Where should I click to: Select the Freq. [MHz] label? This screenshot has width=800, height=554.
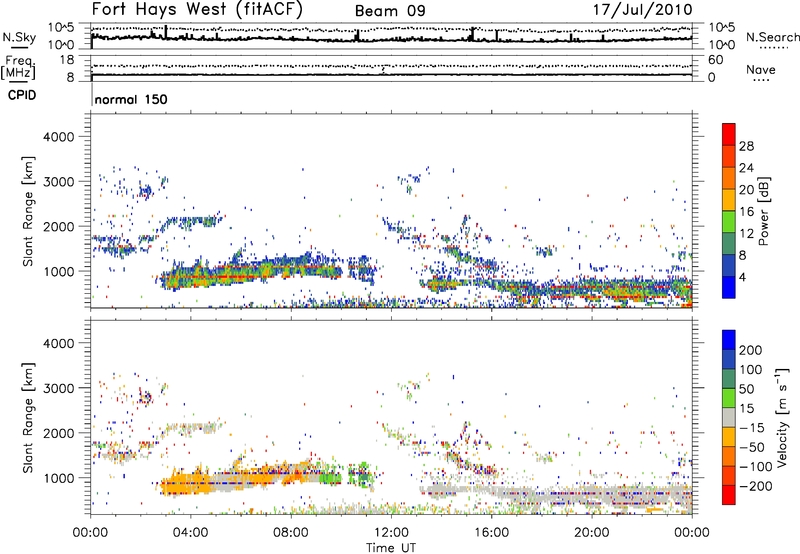click(18, 67)
